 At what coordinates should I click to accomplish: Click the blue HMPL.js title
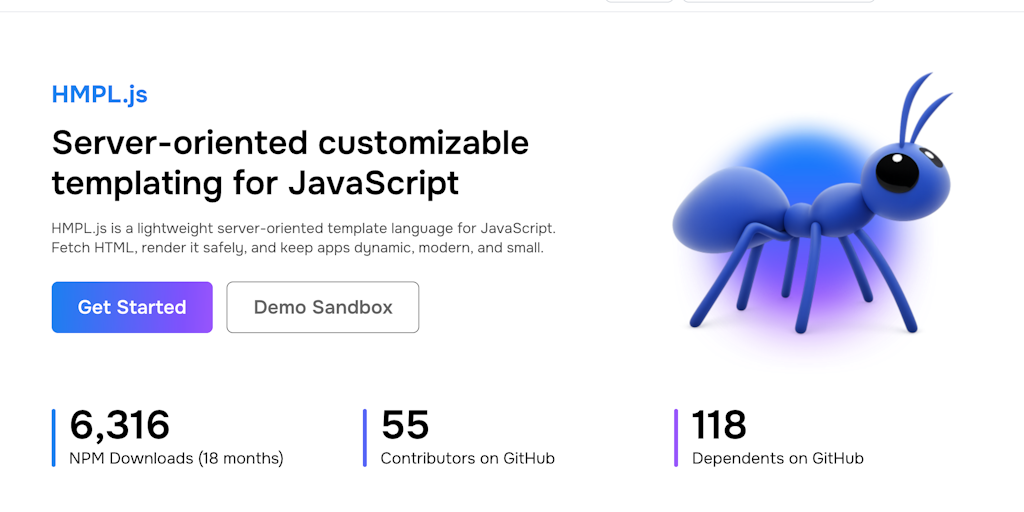pyautogui.click(x=100, y=94)
